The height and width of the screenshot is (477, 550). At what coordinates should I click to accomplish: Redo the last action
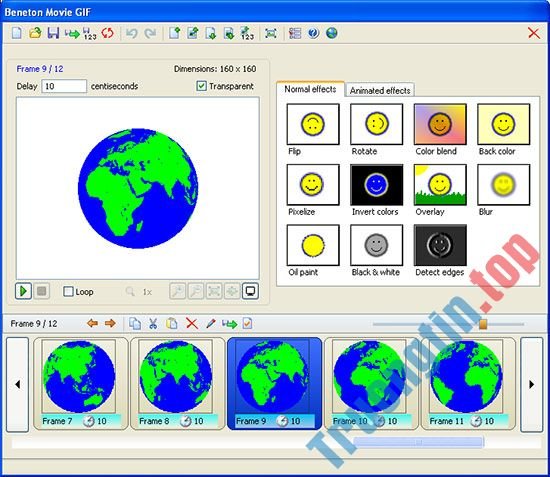(150, 33)
